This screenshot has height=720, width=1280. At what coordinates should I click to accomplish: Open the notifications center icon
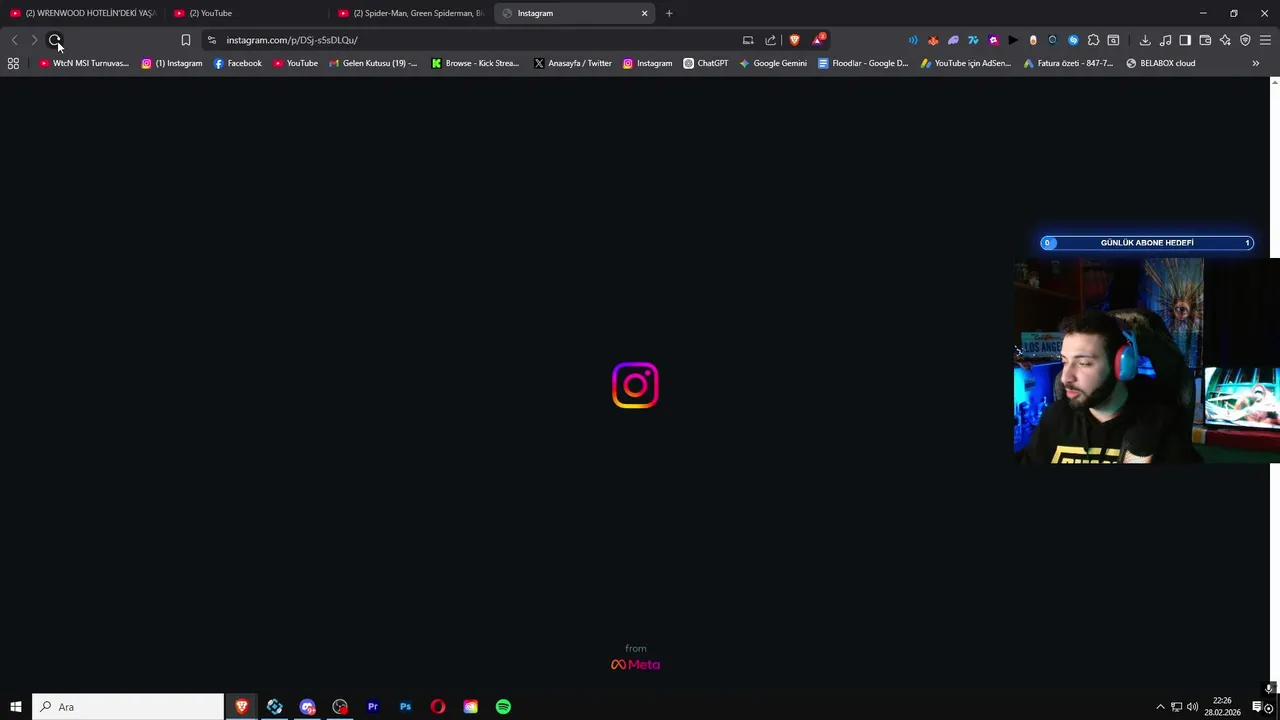1257,707
